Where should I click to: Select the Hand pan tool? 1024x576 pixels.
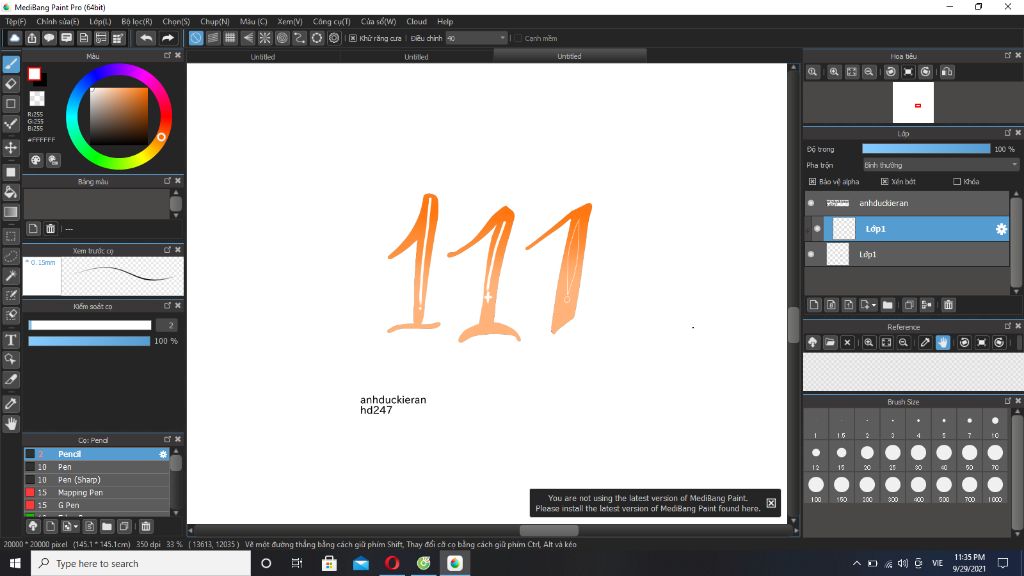tap(11, 424)
